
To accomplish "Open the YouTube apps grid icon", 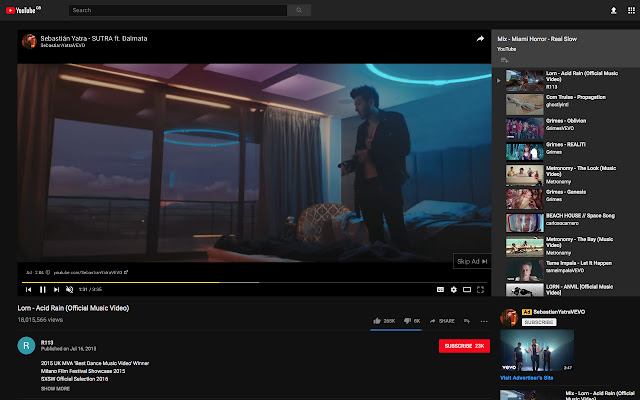I will coord(631,11).
